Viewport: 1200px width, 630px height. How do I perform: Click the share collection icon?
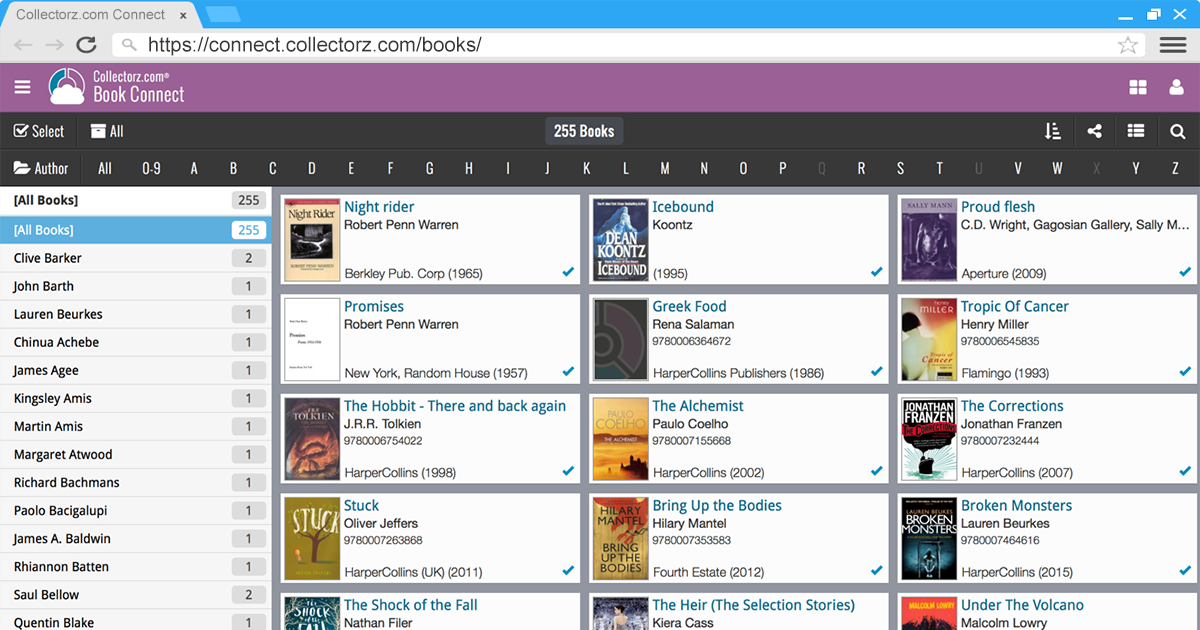[1095, 131]
